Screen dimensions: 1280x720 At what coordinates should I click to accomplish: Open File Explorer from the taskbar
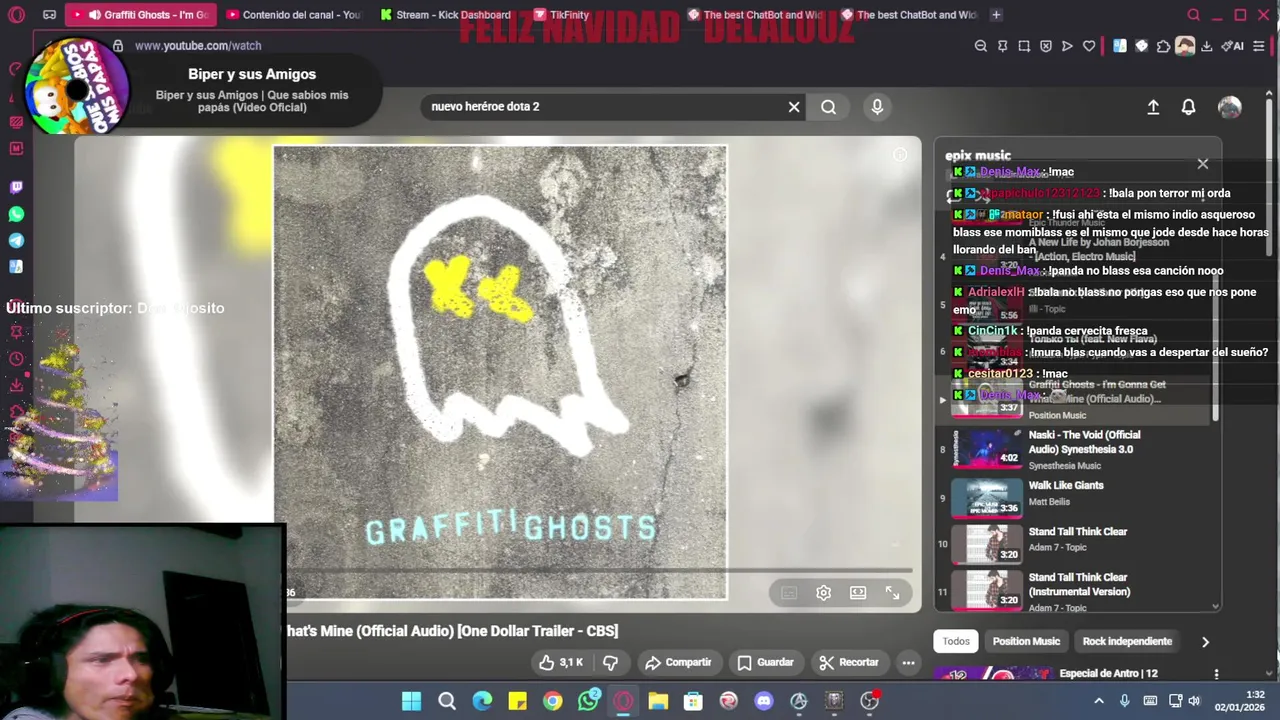658,701
